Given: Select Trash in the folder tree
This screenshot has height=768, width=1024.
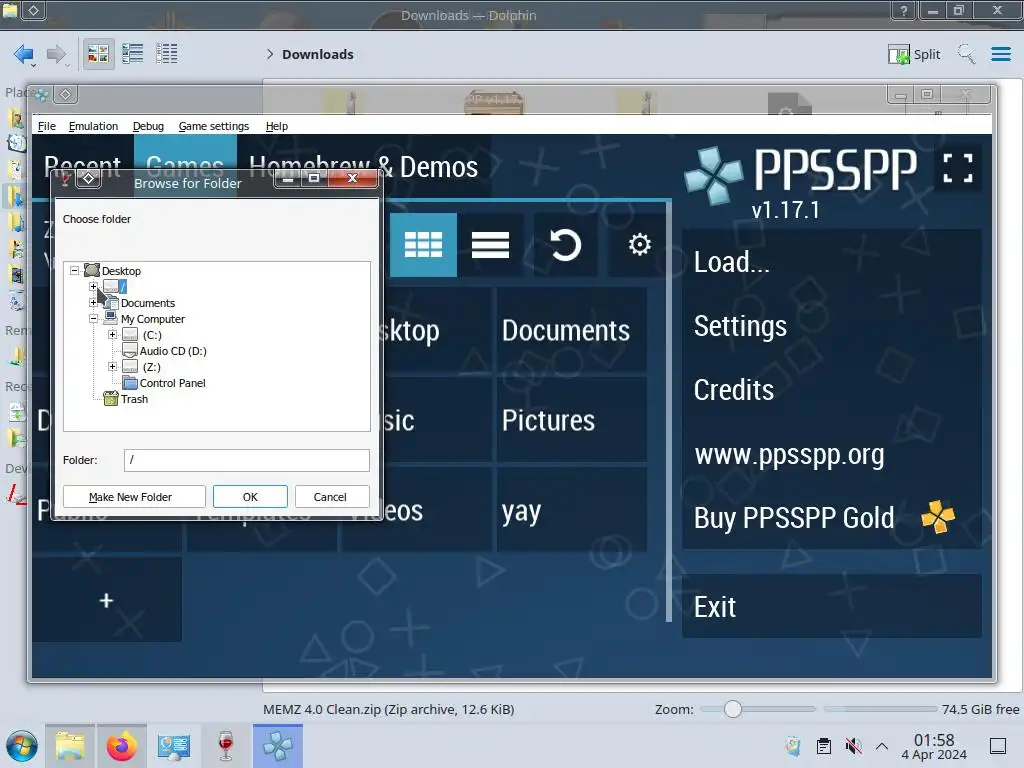Looking at the screenshot, I should 134,399.
